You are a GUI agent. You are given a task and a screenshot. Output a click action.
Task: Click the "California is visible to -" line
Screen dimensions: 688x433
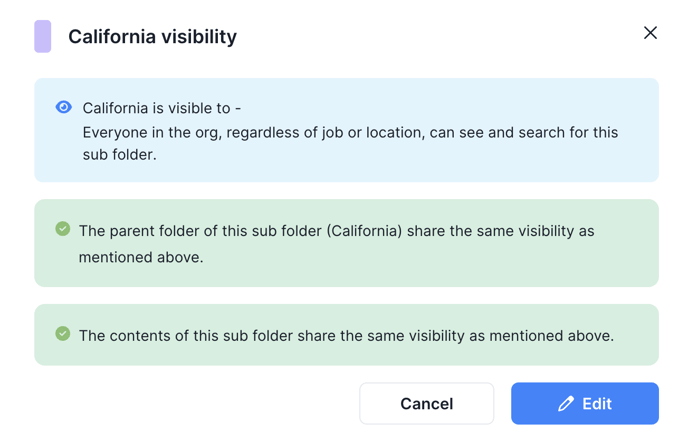161,108
